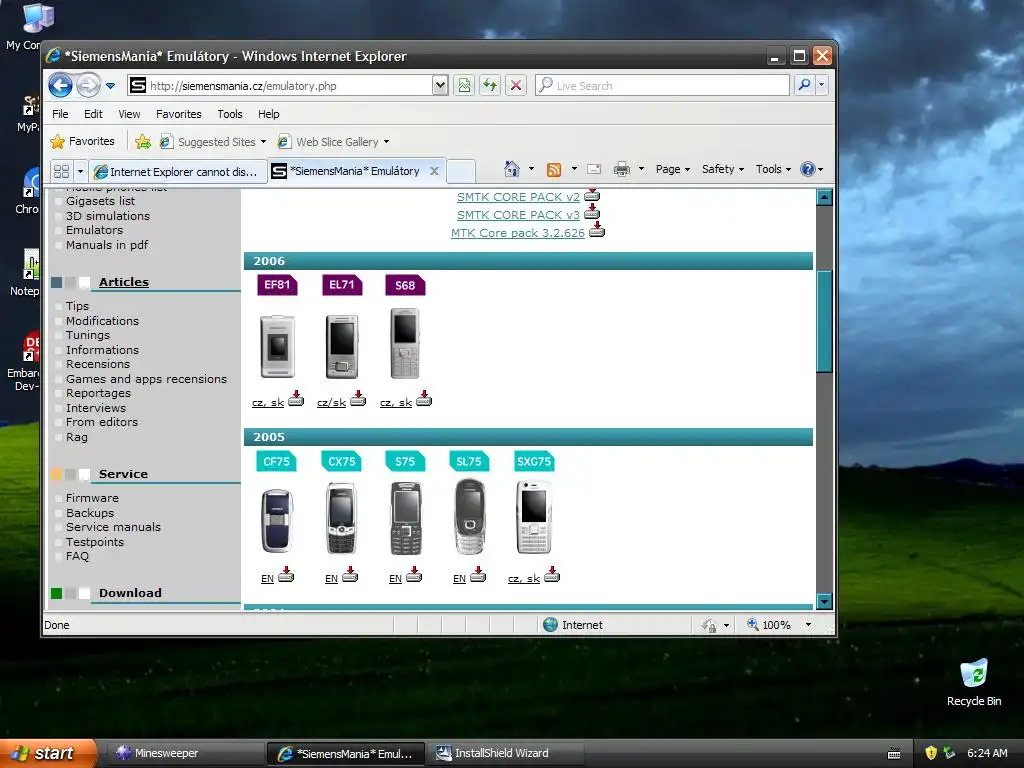Open the Favorites star button

83,141
